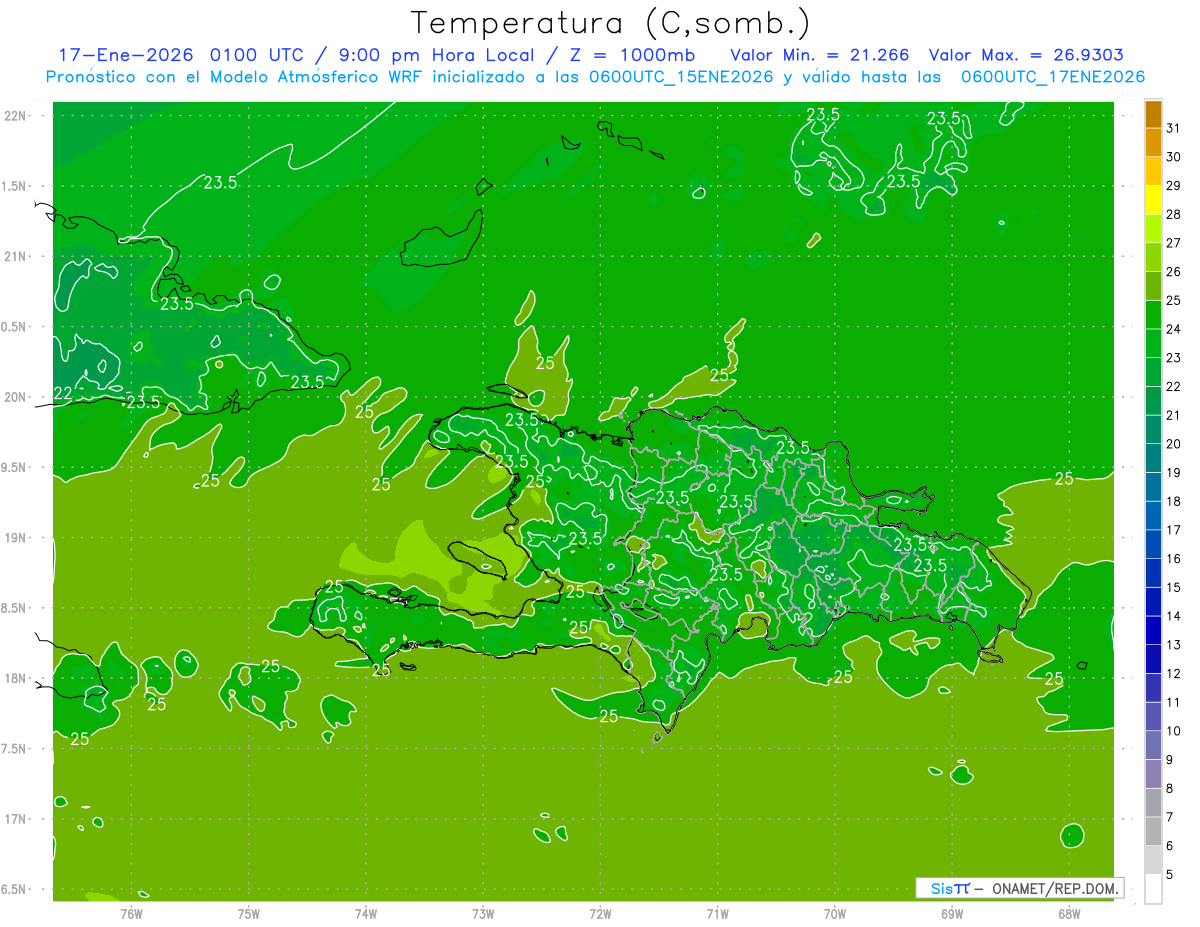The width and height of the screenshot is (1200, 927).
Task: Click the '0600UTC_15ENE2026' initialization stamp
Action: pyautogui.click(x=679, y=77)
